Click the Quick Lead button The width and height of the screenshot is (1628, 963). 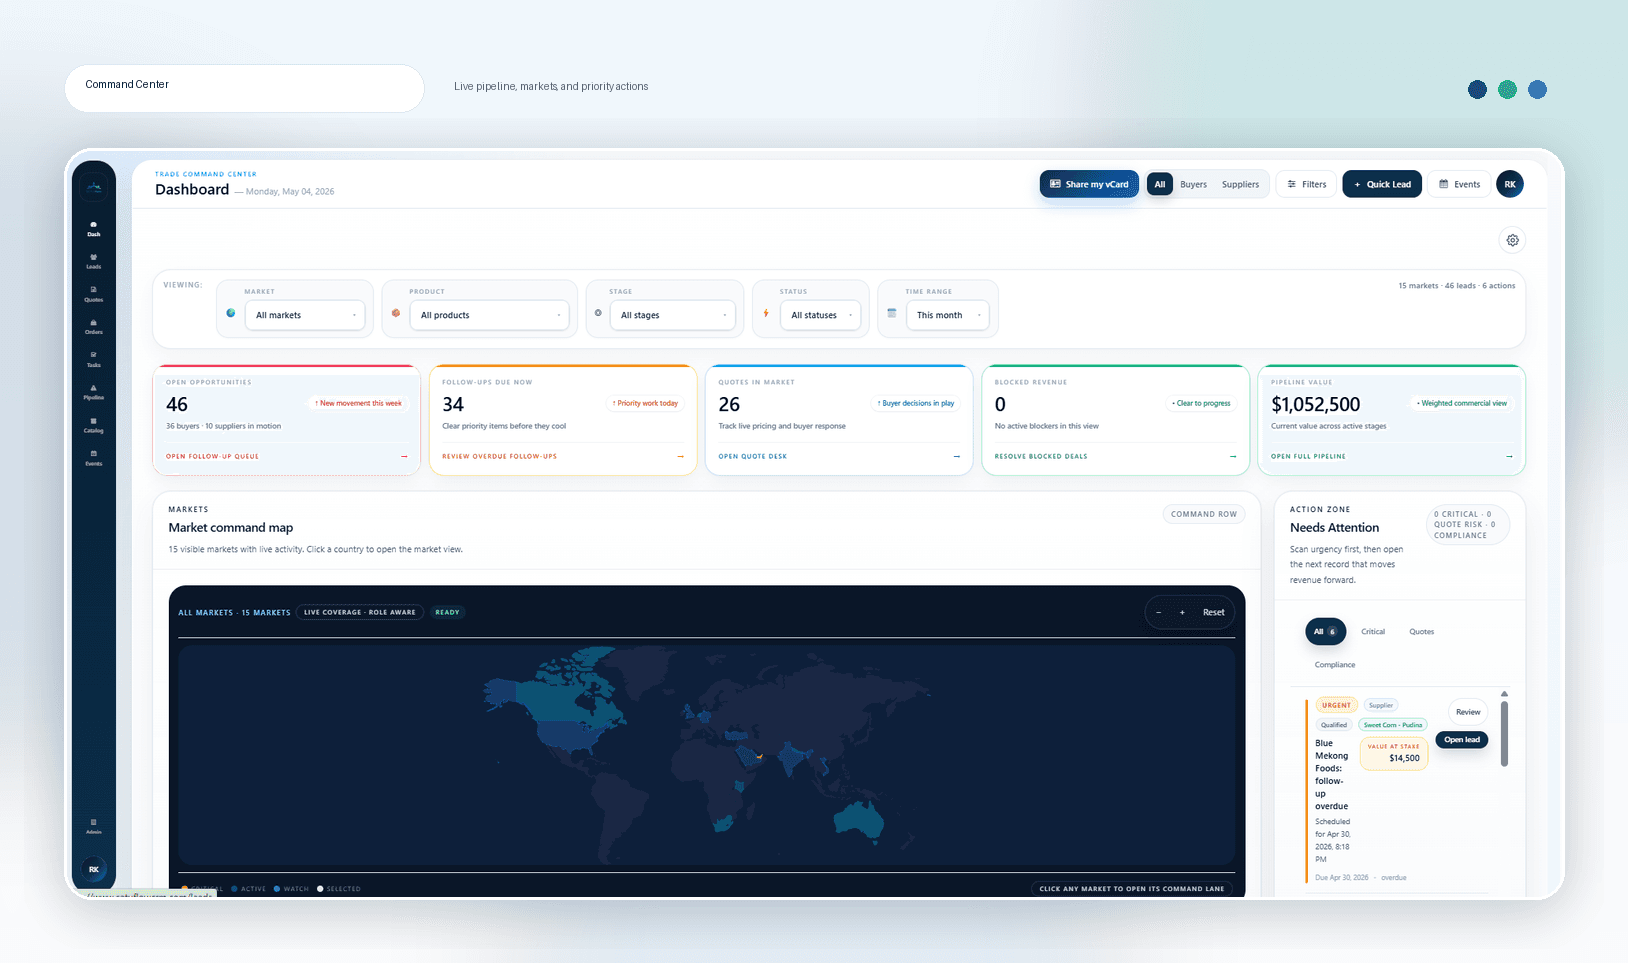click(x=1382, y=184)
